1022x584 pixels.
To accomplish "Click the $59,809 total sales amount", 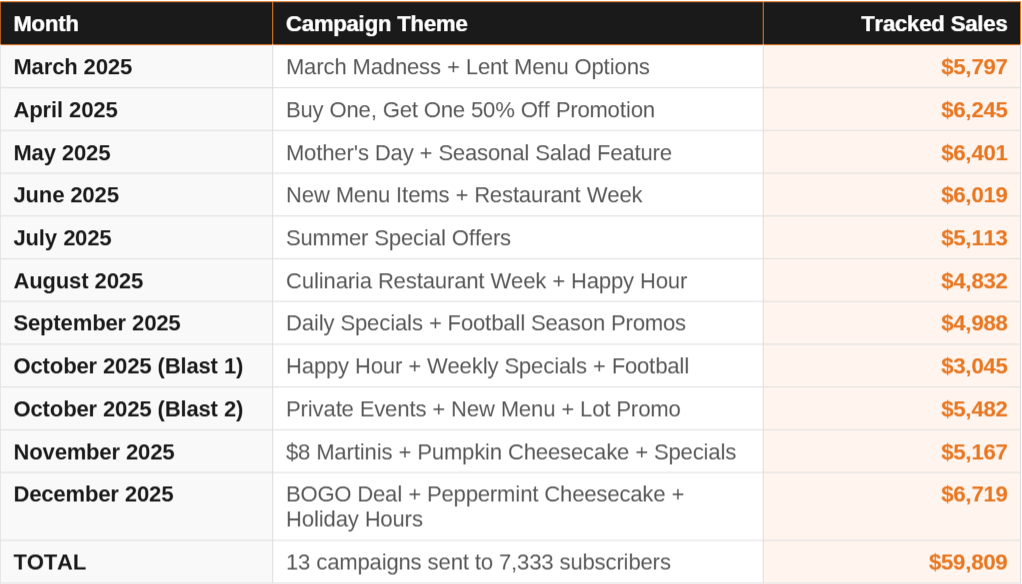I will pyautogui.click(x=967, y=562).
